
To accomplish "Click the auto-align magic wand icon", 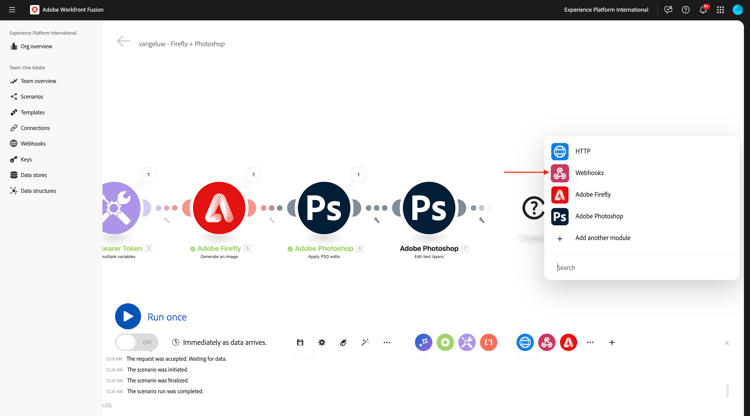I will 365,342.
